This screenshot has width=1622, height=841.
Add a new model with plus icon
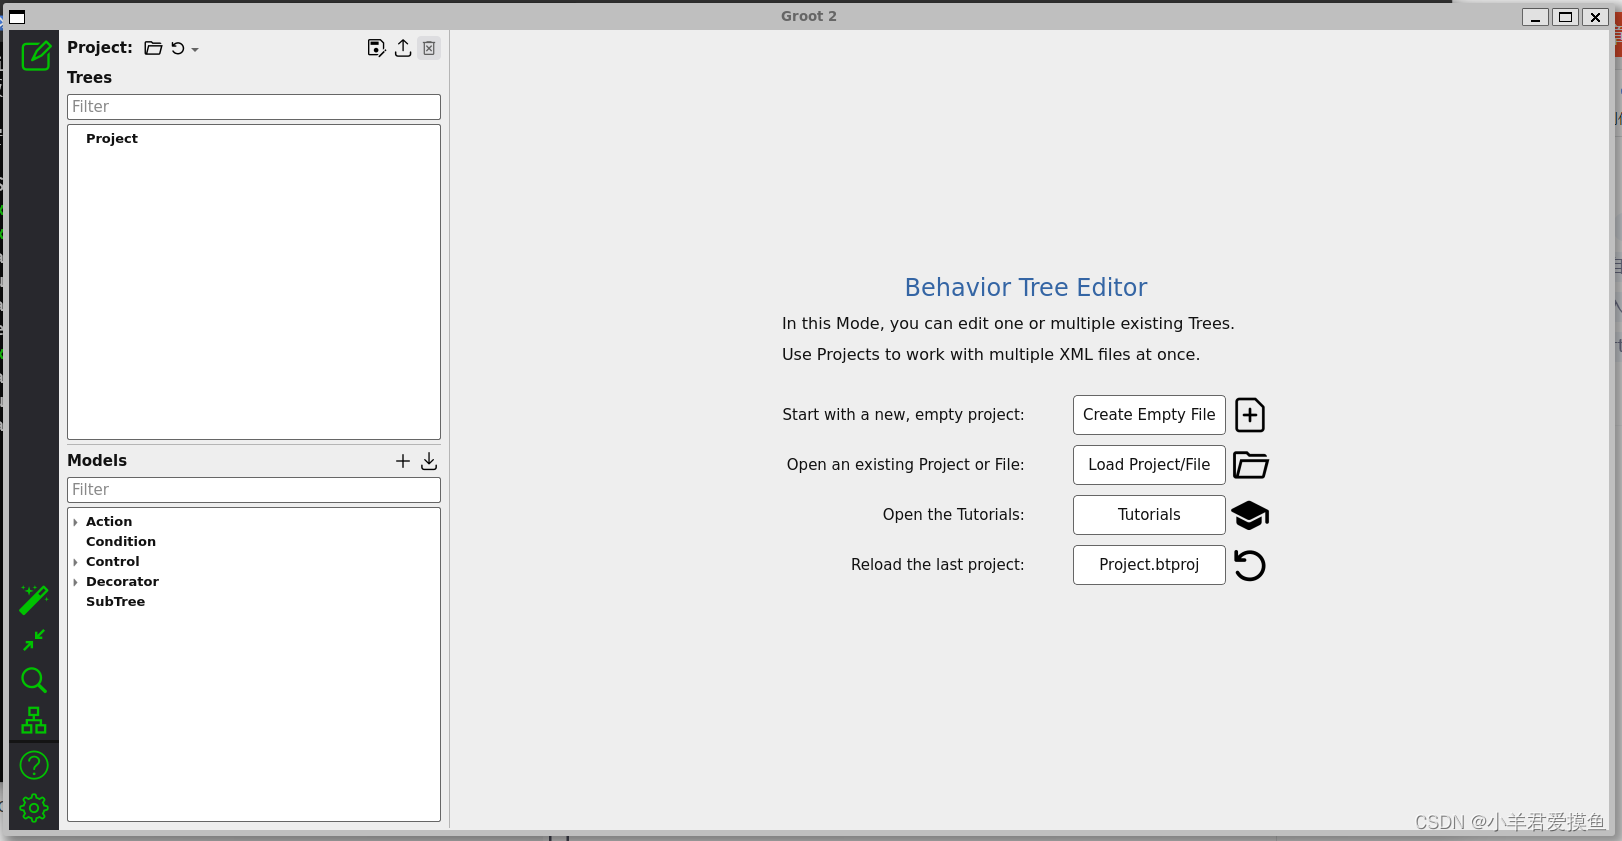(x=403, y=461)
